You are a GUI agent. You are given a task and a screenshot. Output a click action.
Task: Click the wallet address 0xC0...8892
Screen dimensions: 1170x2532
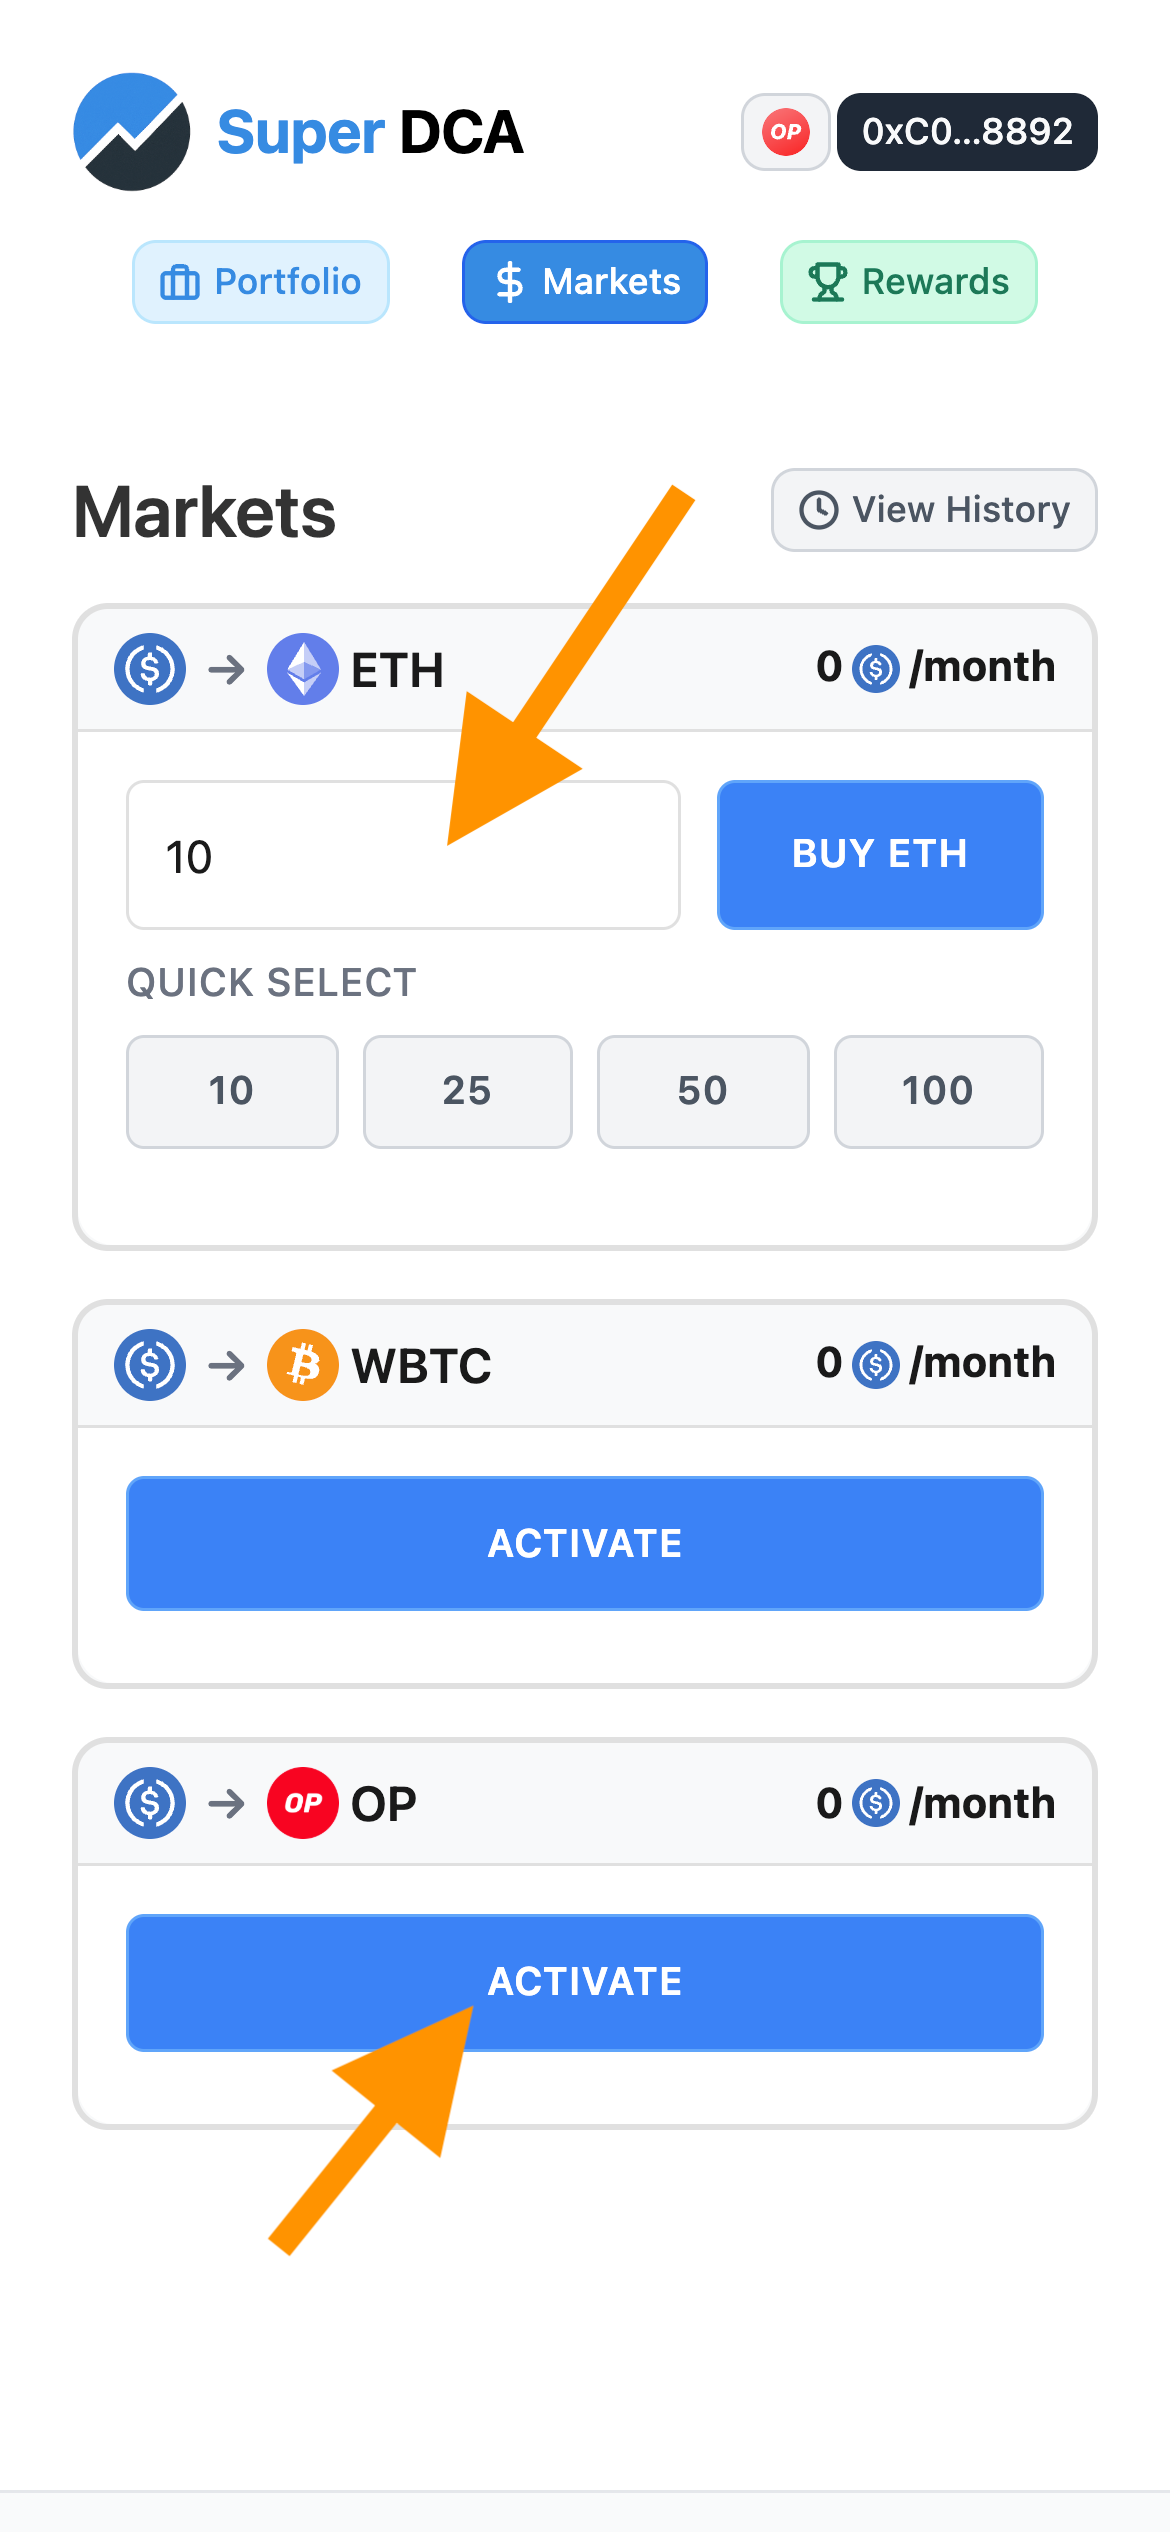tap(966, 131)
